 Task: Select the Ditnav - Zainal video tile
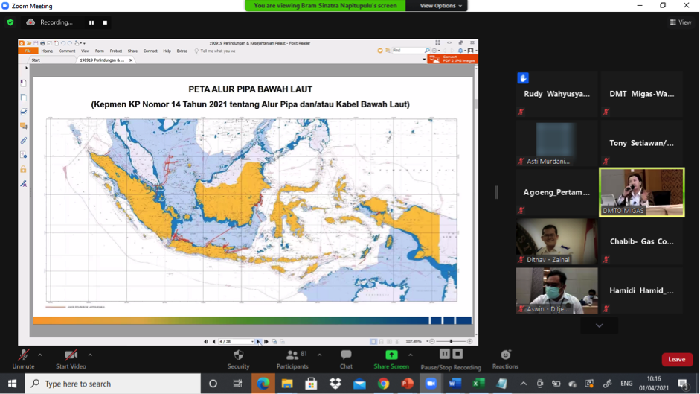[x=556, y=241]
